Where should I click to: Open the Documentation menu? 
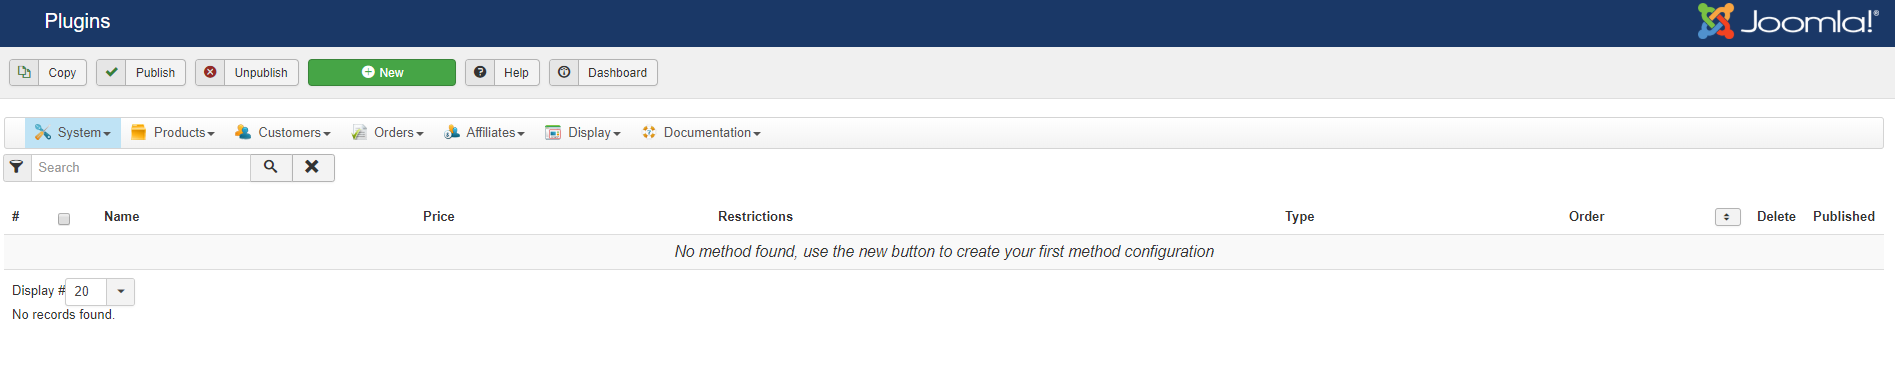coord(702,132)
